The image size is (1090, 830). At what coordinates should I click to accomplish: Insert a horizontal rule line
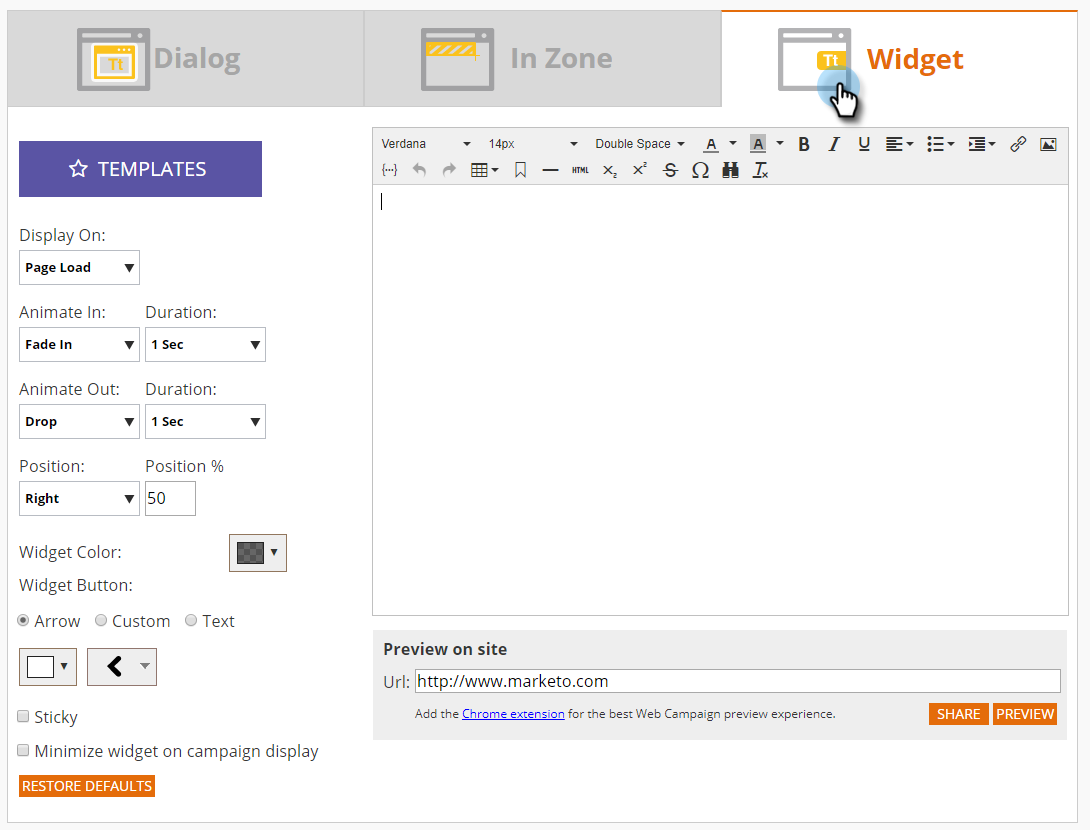click(550, 170)
